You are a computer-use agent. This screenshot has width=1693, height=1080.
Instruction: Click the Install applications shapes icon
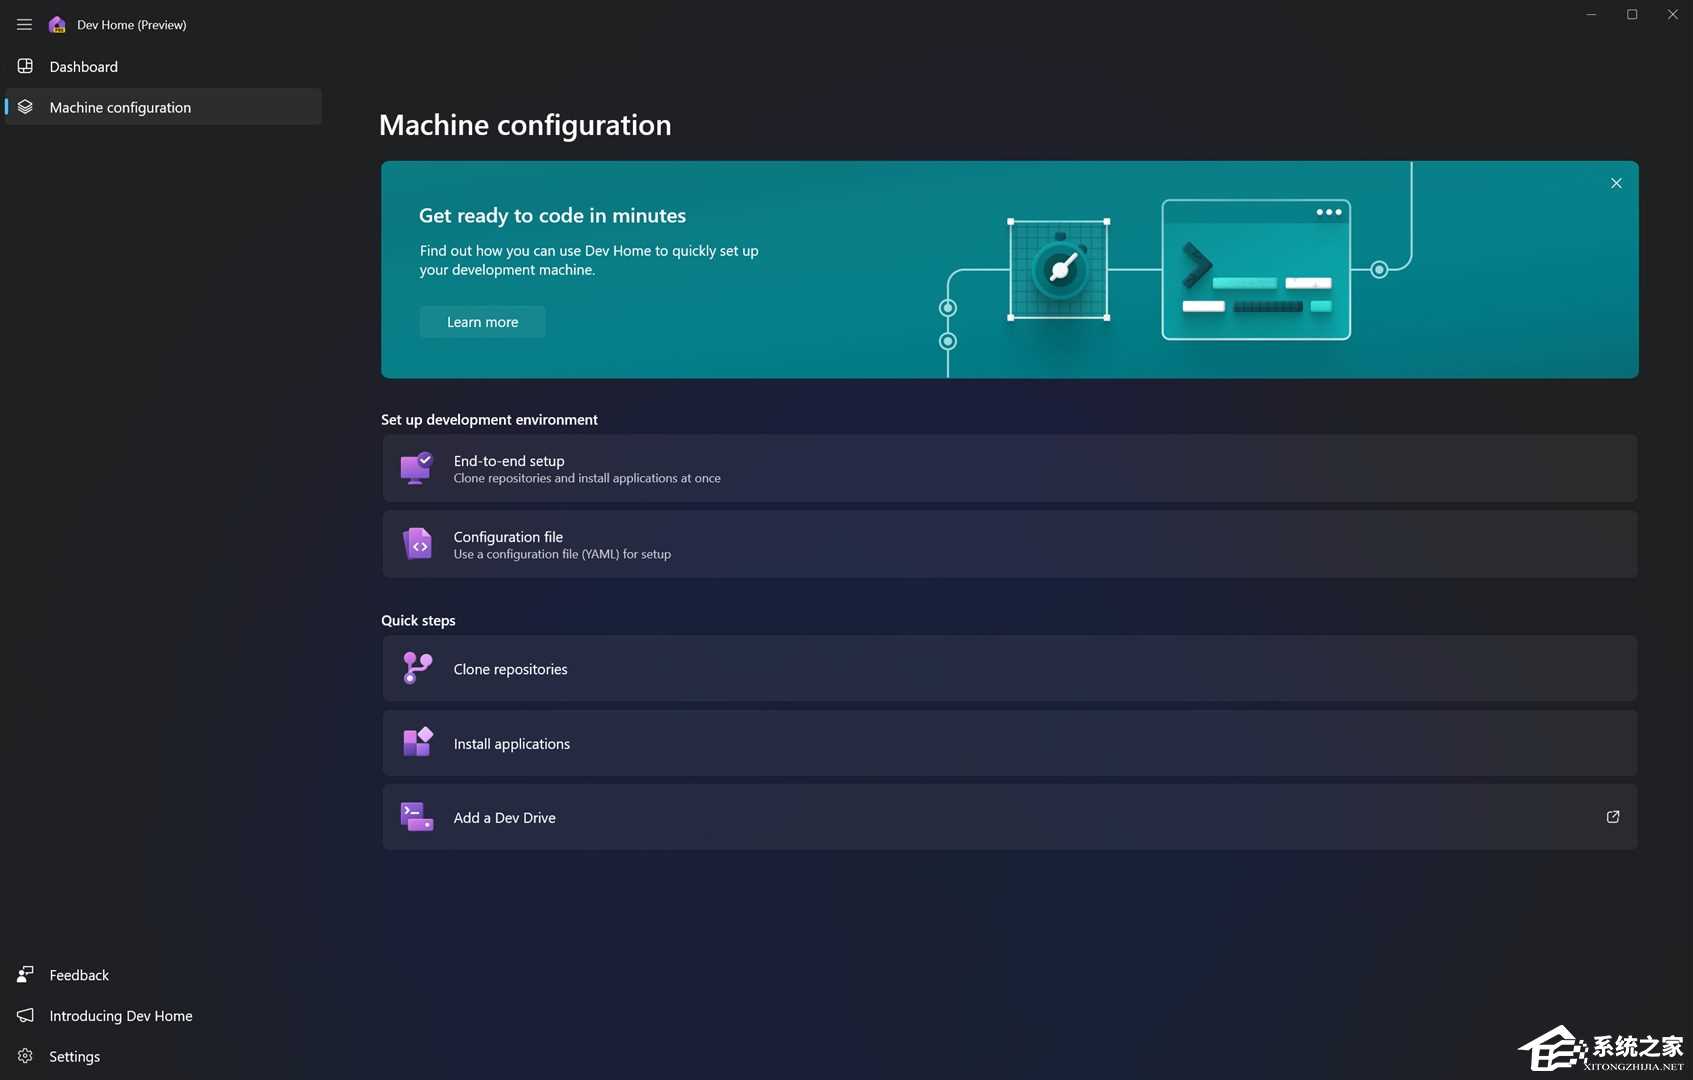(417, 743)
